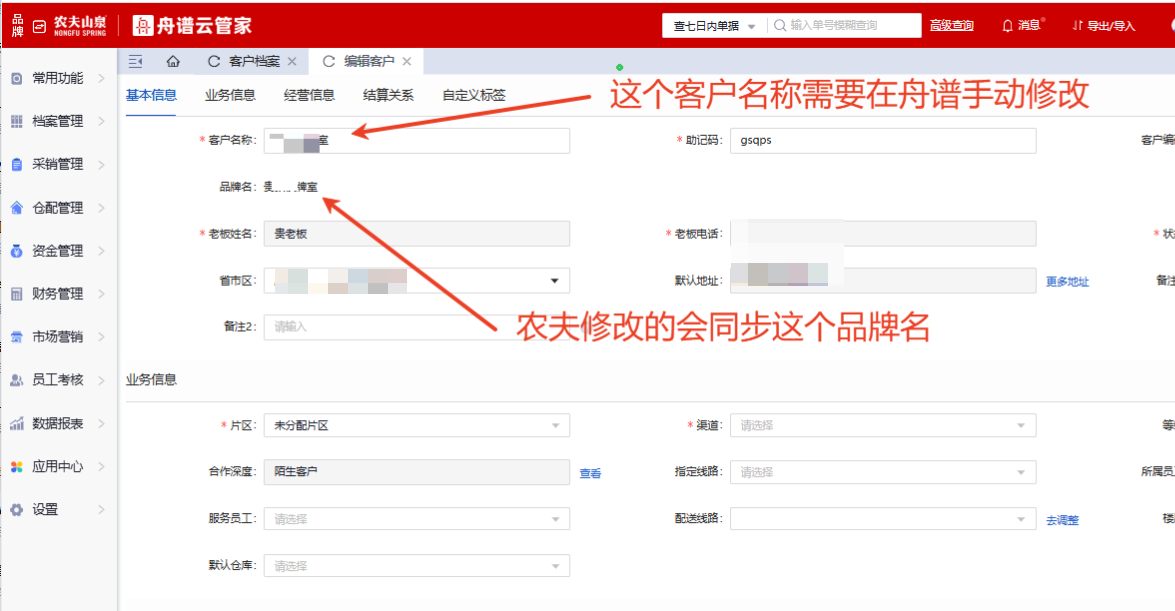The height and width of the screenshot is (611, 1175).
Task: Click the 去调整 link
Action: point(1062,520)
